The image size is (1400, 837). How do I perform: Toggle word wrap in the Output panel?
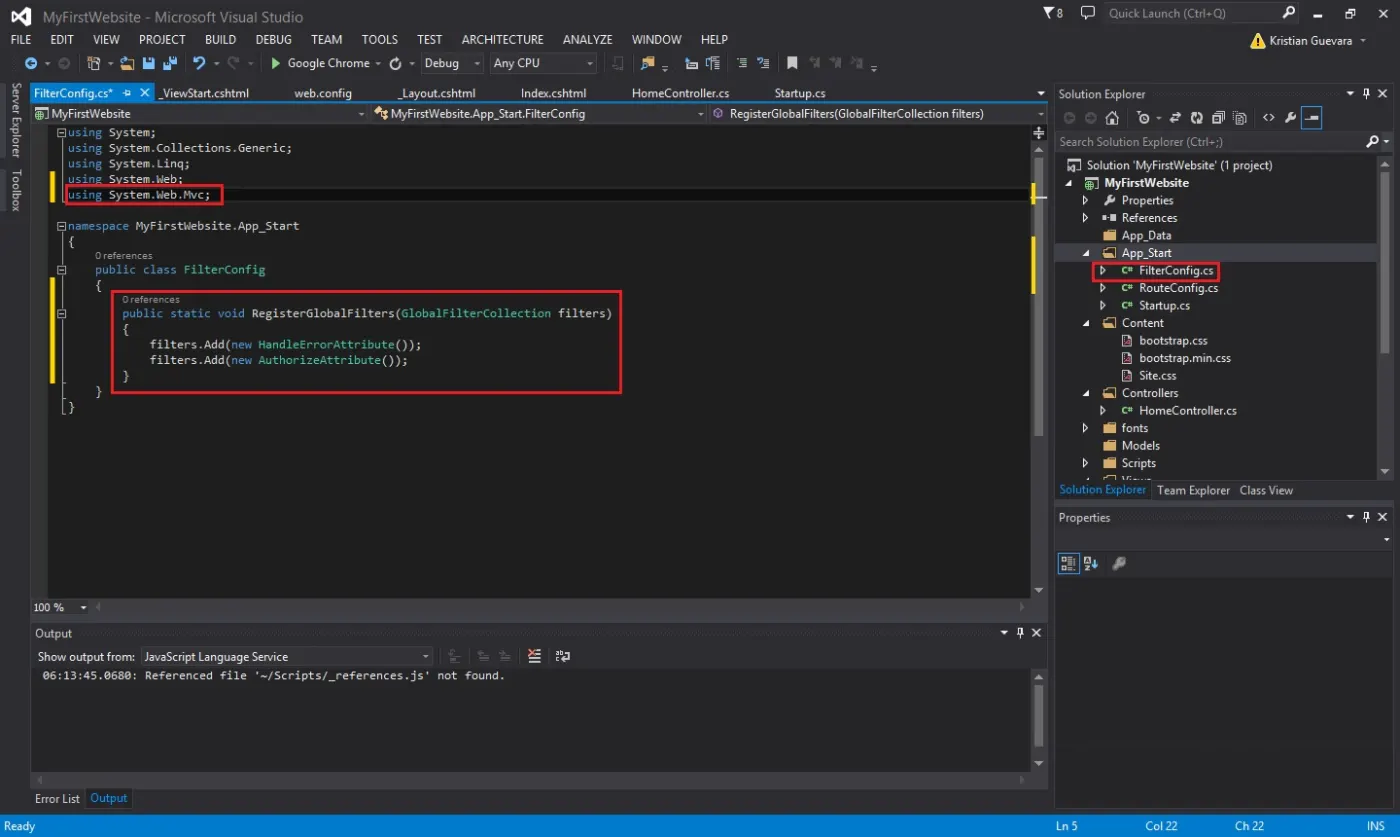[563, 656]
